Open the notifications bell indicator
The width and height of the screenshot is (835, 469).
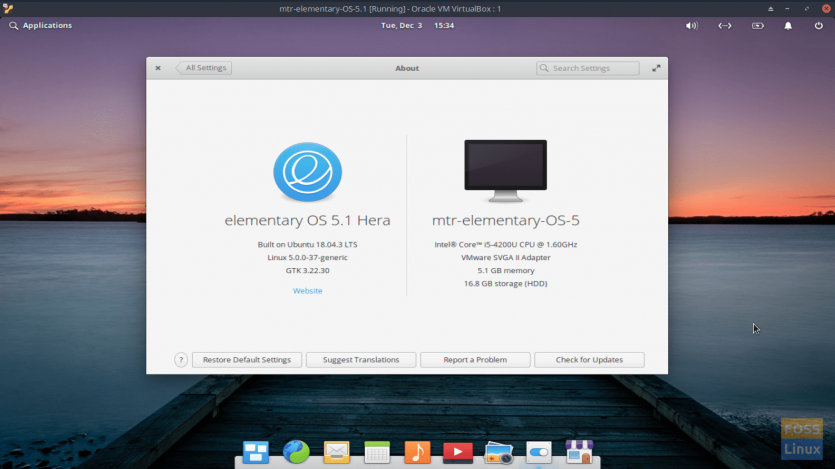tap(788, 26)
